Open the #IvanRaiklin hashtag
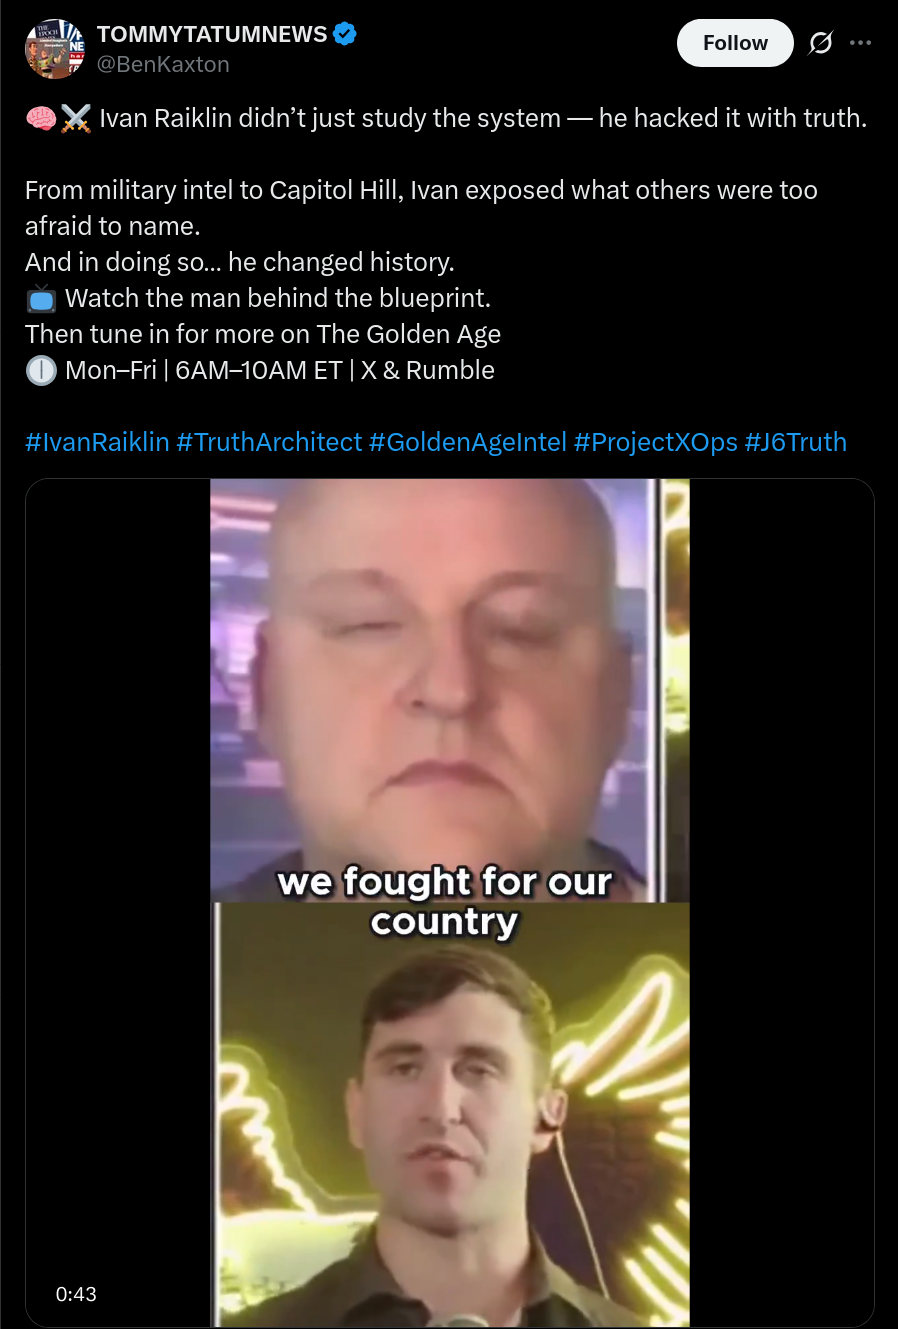898x1329 pixels. point(97,442)
